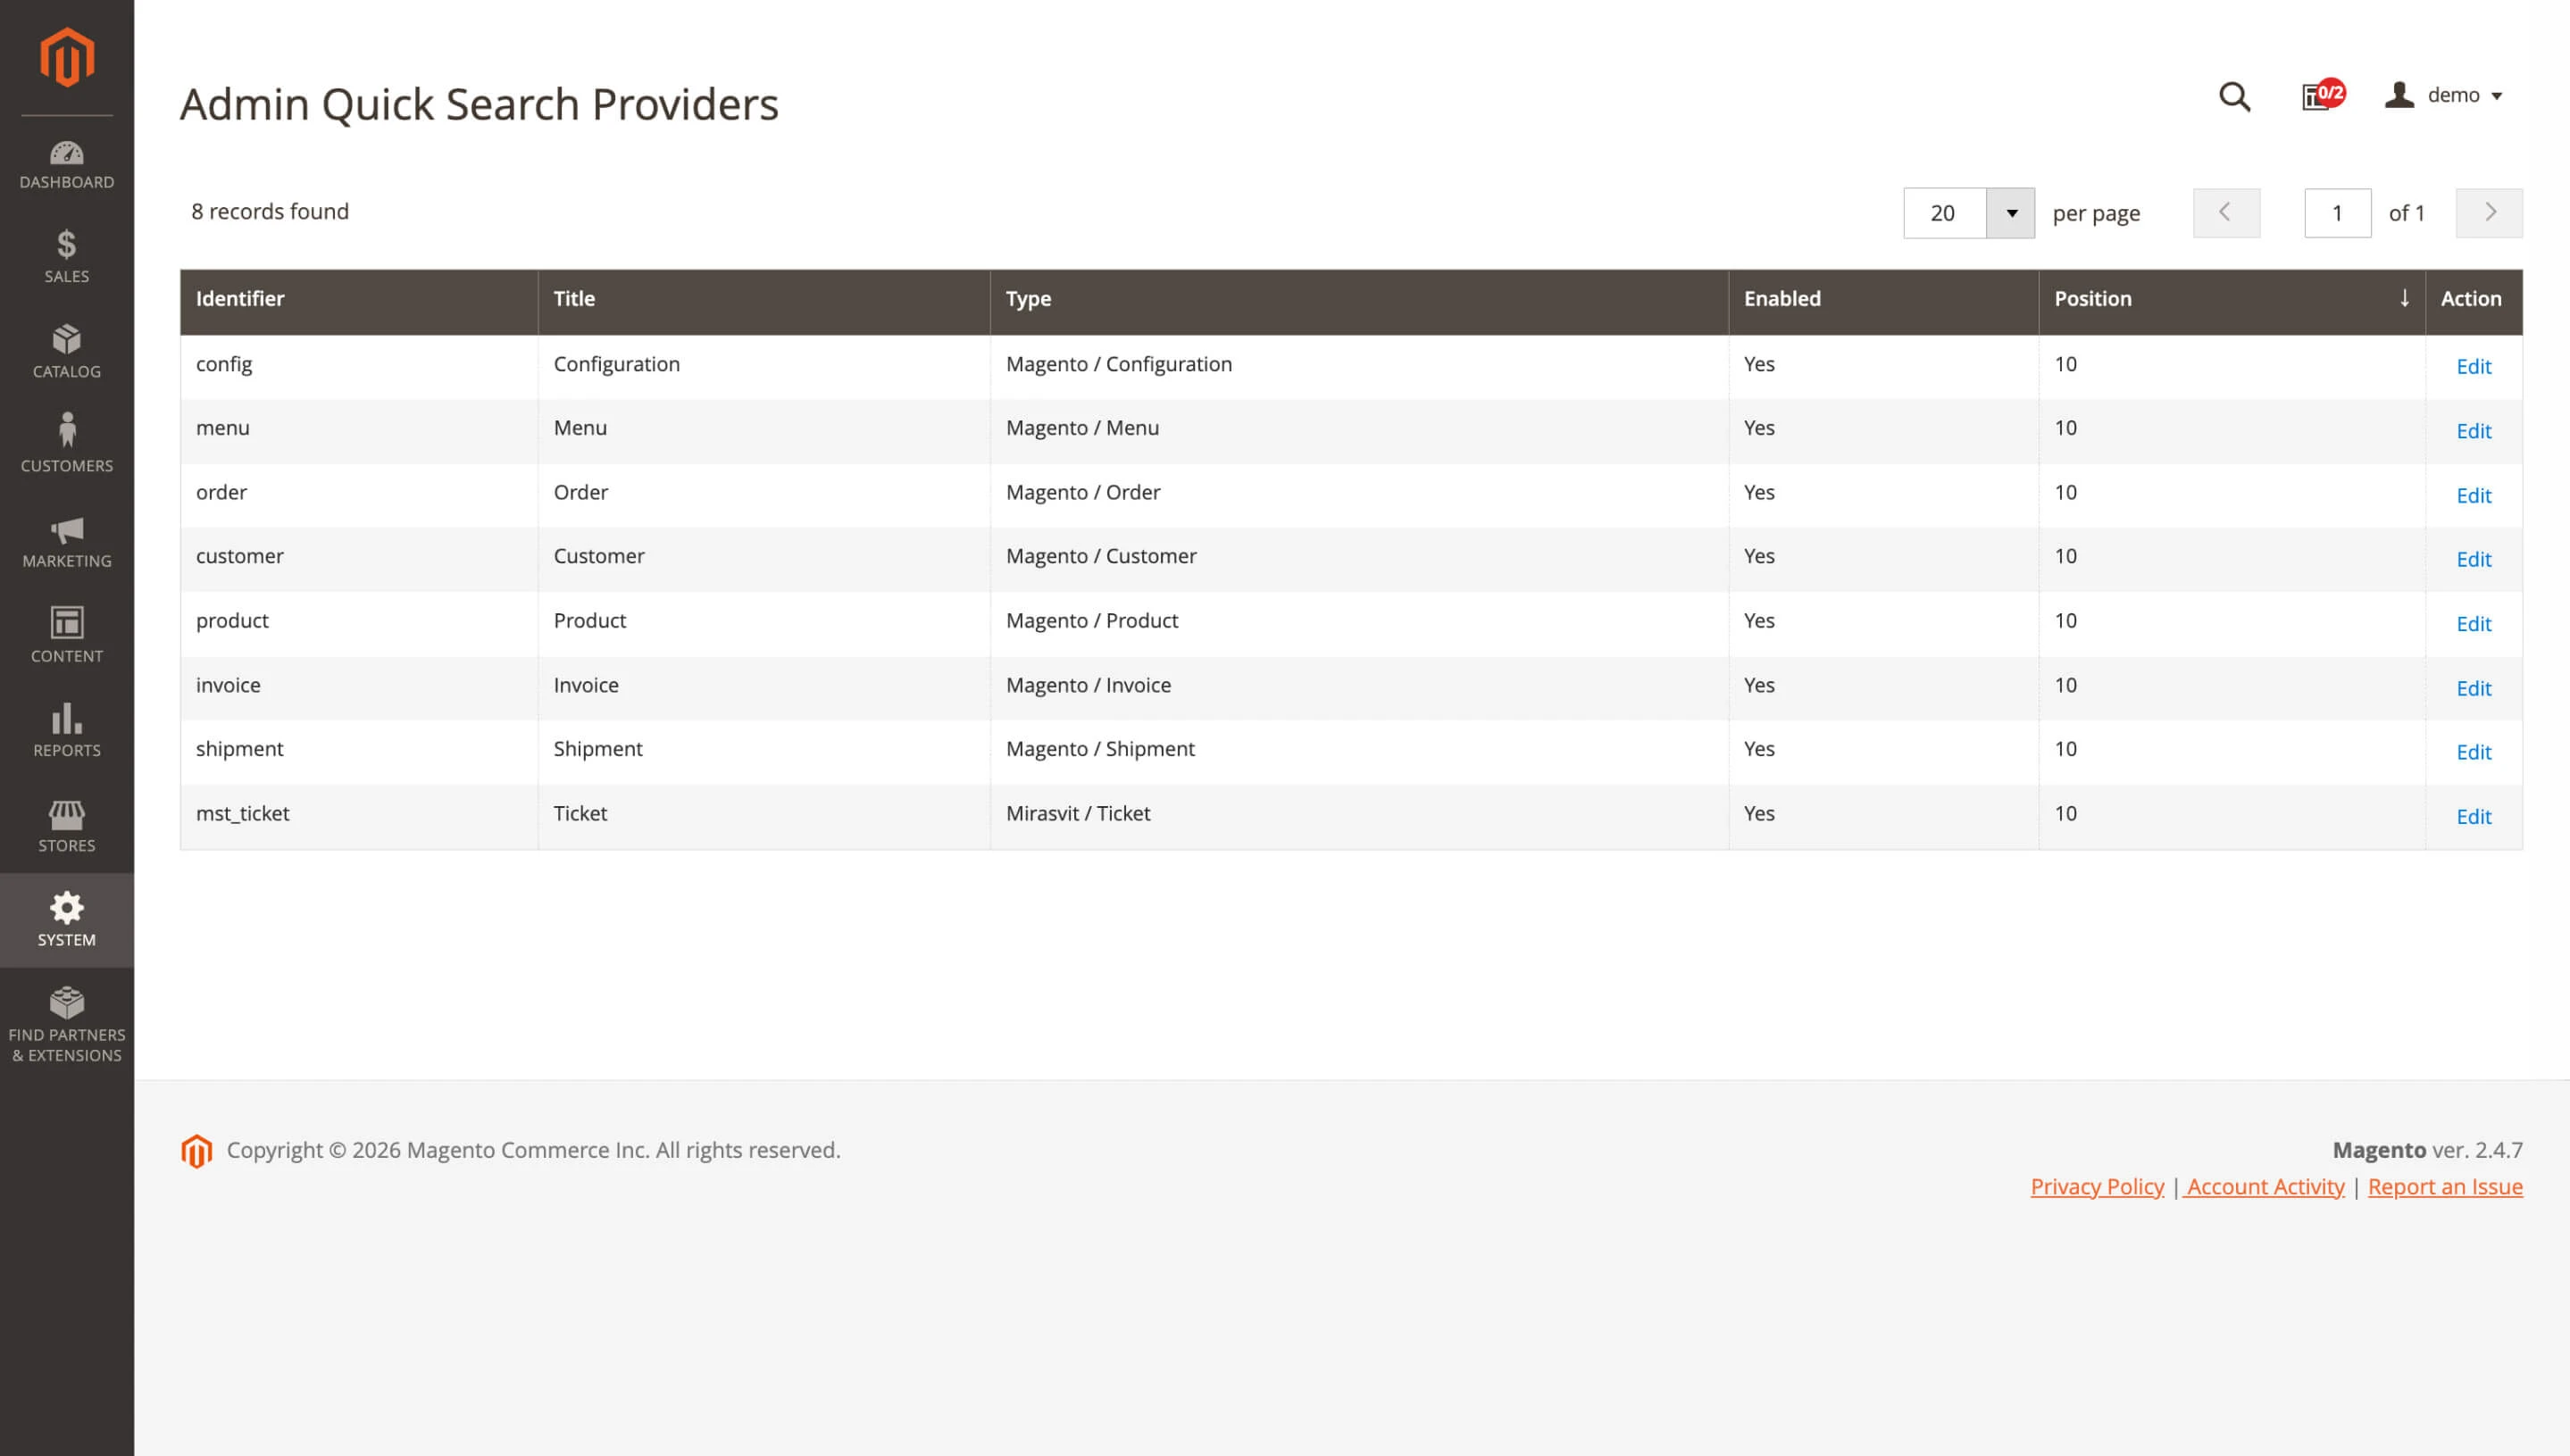
Task: Open the Sales menu
Action: (x=67, y=258)
